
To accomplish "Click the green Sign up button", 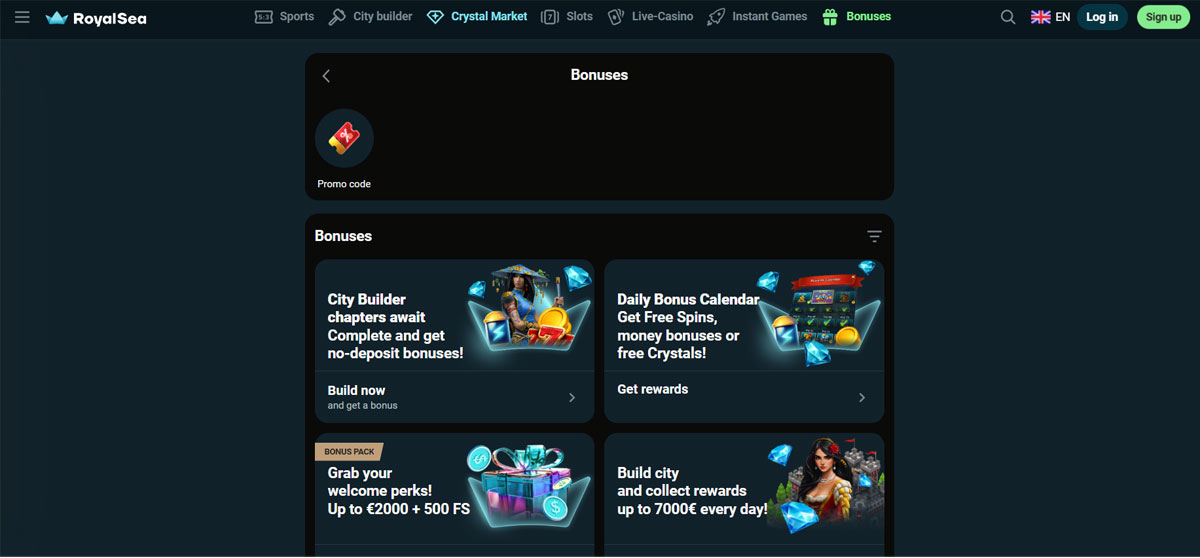I will point(1163,17).
